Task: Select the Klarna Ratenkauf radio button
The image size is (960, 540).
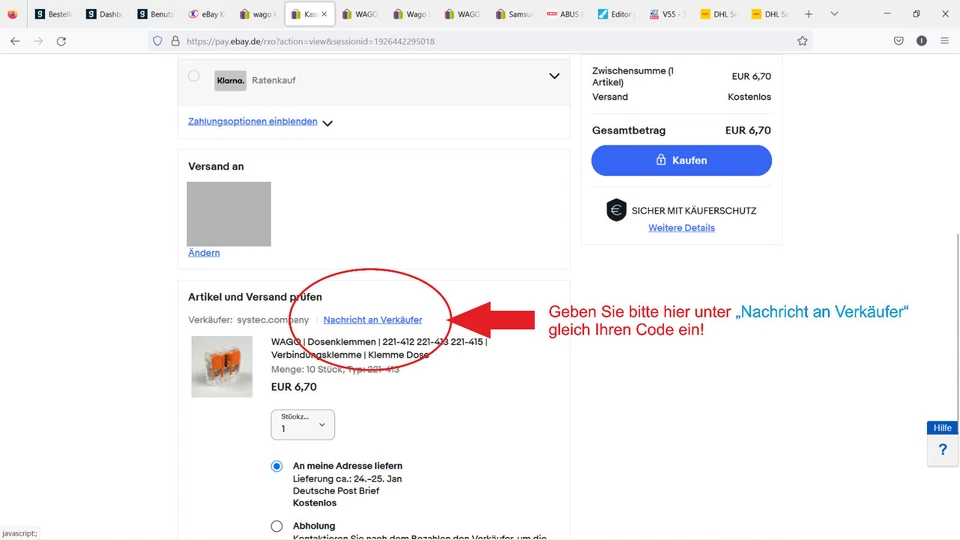Action: (x=193, y=76)
